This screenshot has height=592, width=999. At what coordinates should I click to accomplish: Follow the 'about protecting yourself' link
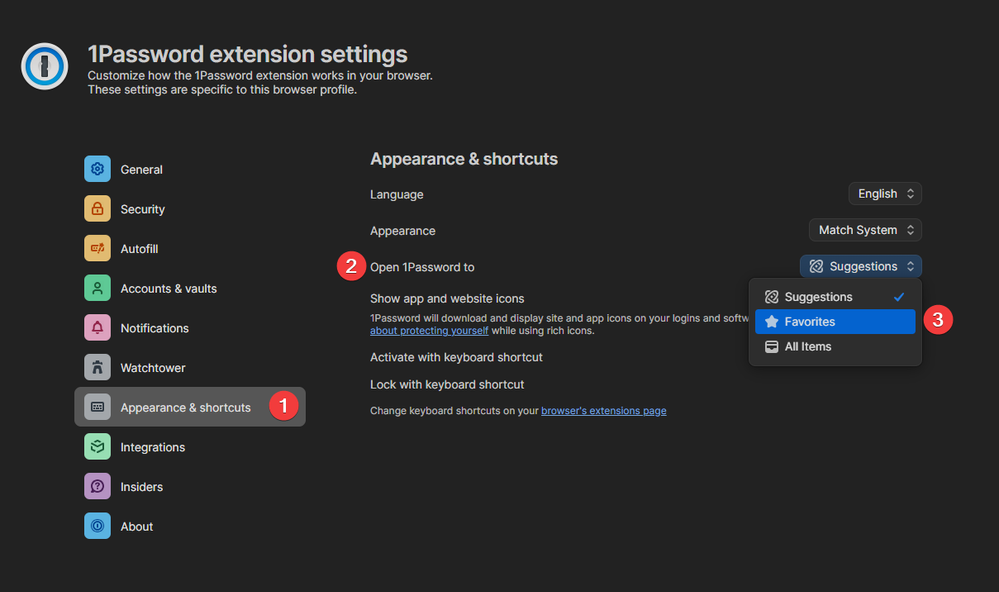(429, 331)
